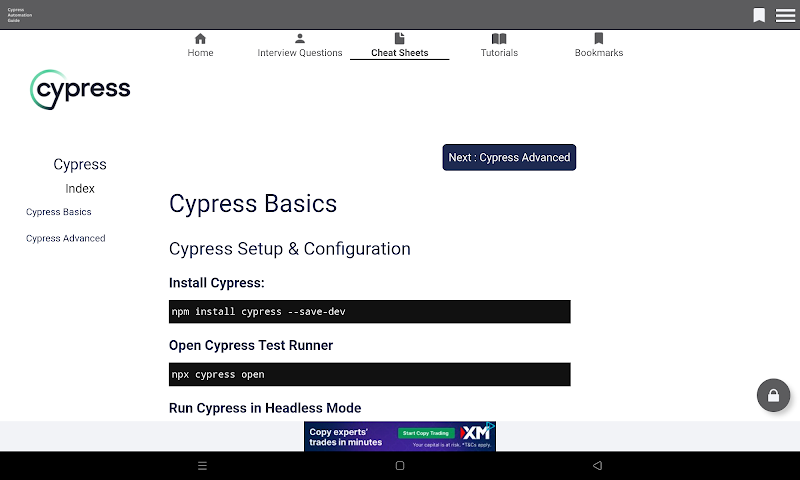The image size is (800, 480).
Task: Tap the Tutorials open book icon
Action: (499, 38)
